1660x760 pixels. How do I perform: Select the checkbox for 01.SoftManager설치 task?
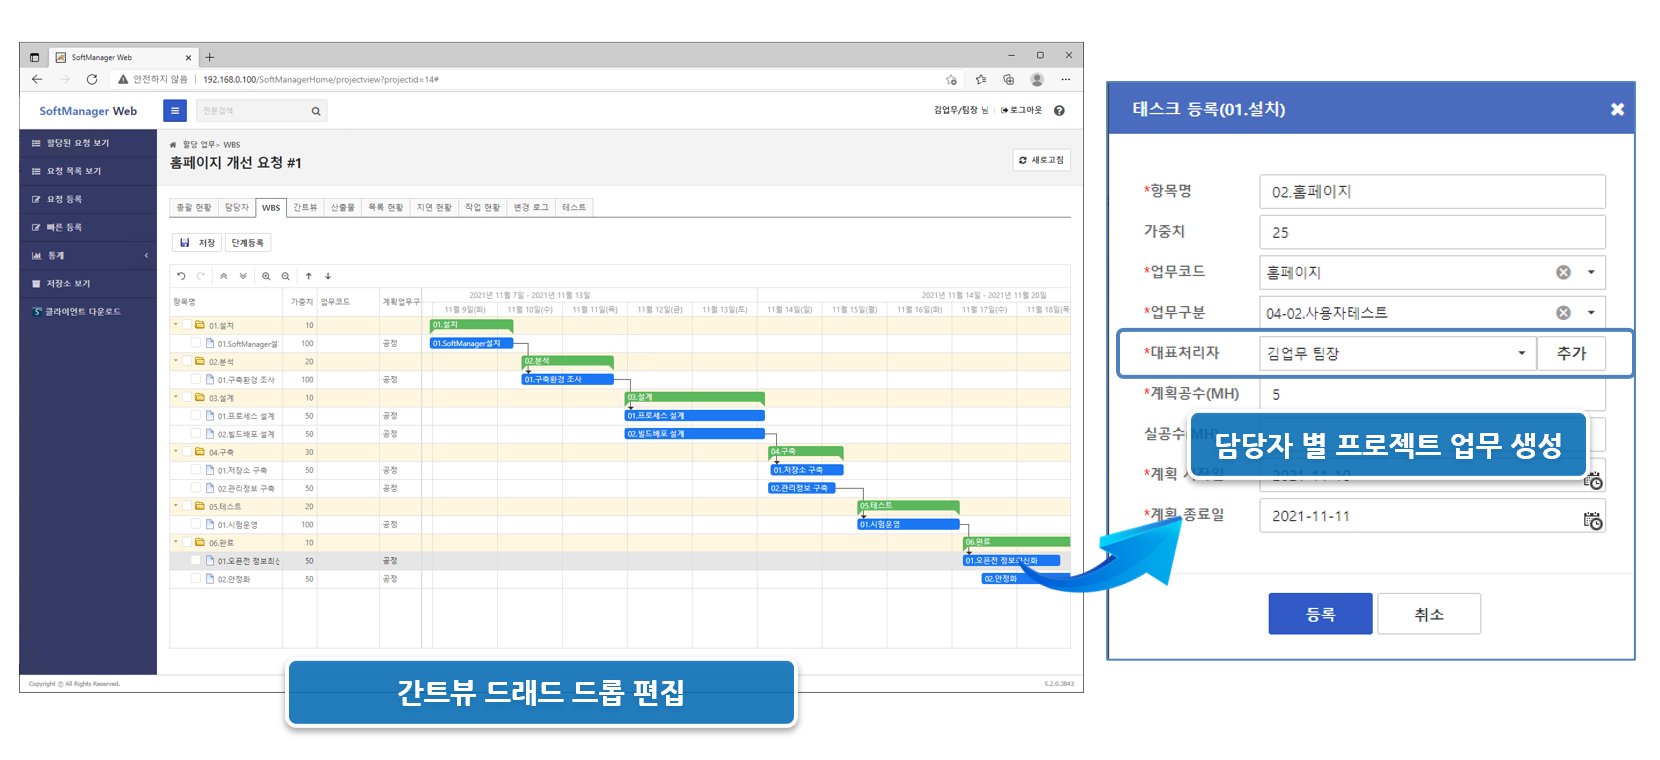coord(196,343)
